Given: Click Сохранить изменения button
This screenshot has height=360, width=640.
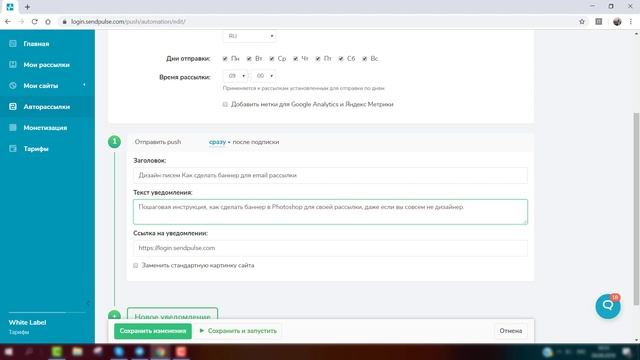Looking at the screenshot, I should (x=153, y=331).
